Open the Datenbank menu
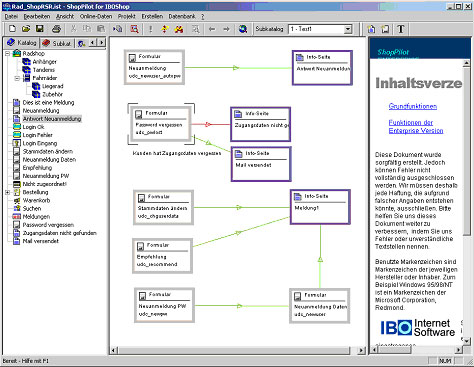 tap(182, 16)
